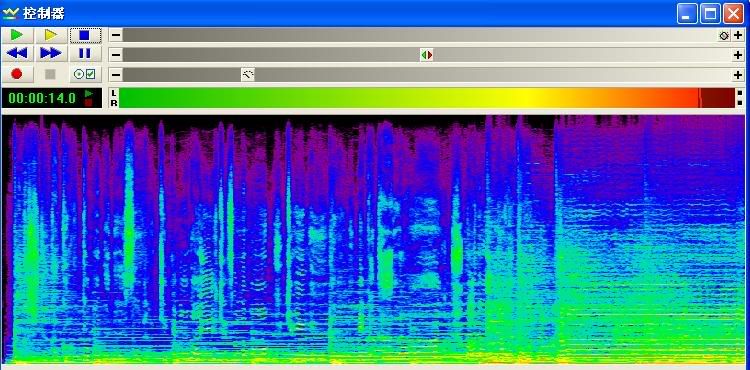Click the balance slider's green-red handle

(x=427, y=55)
